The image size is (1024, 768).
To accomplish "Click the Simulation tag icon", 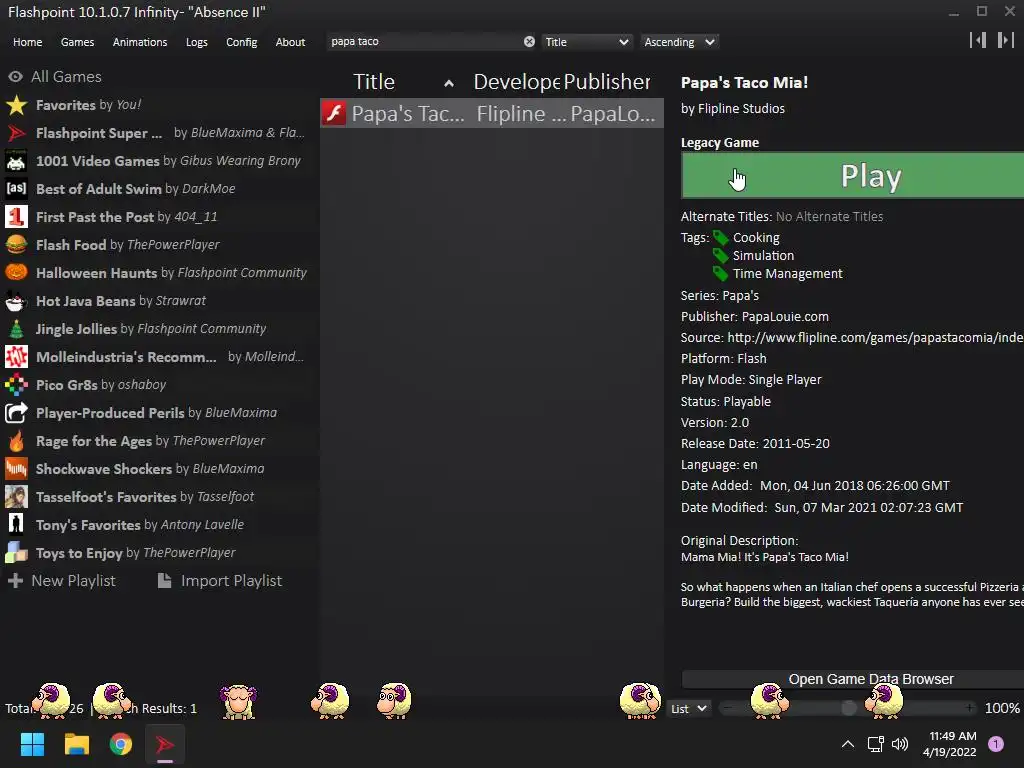I will (720, 255).
